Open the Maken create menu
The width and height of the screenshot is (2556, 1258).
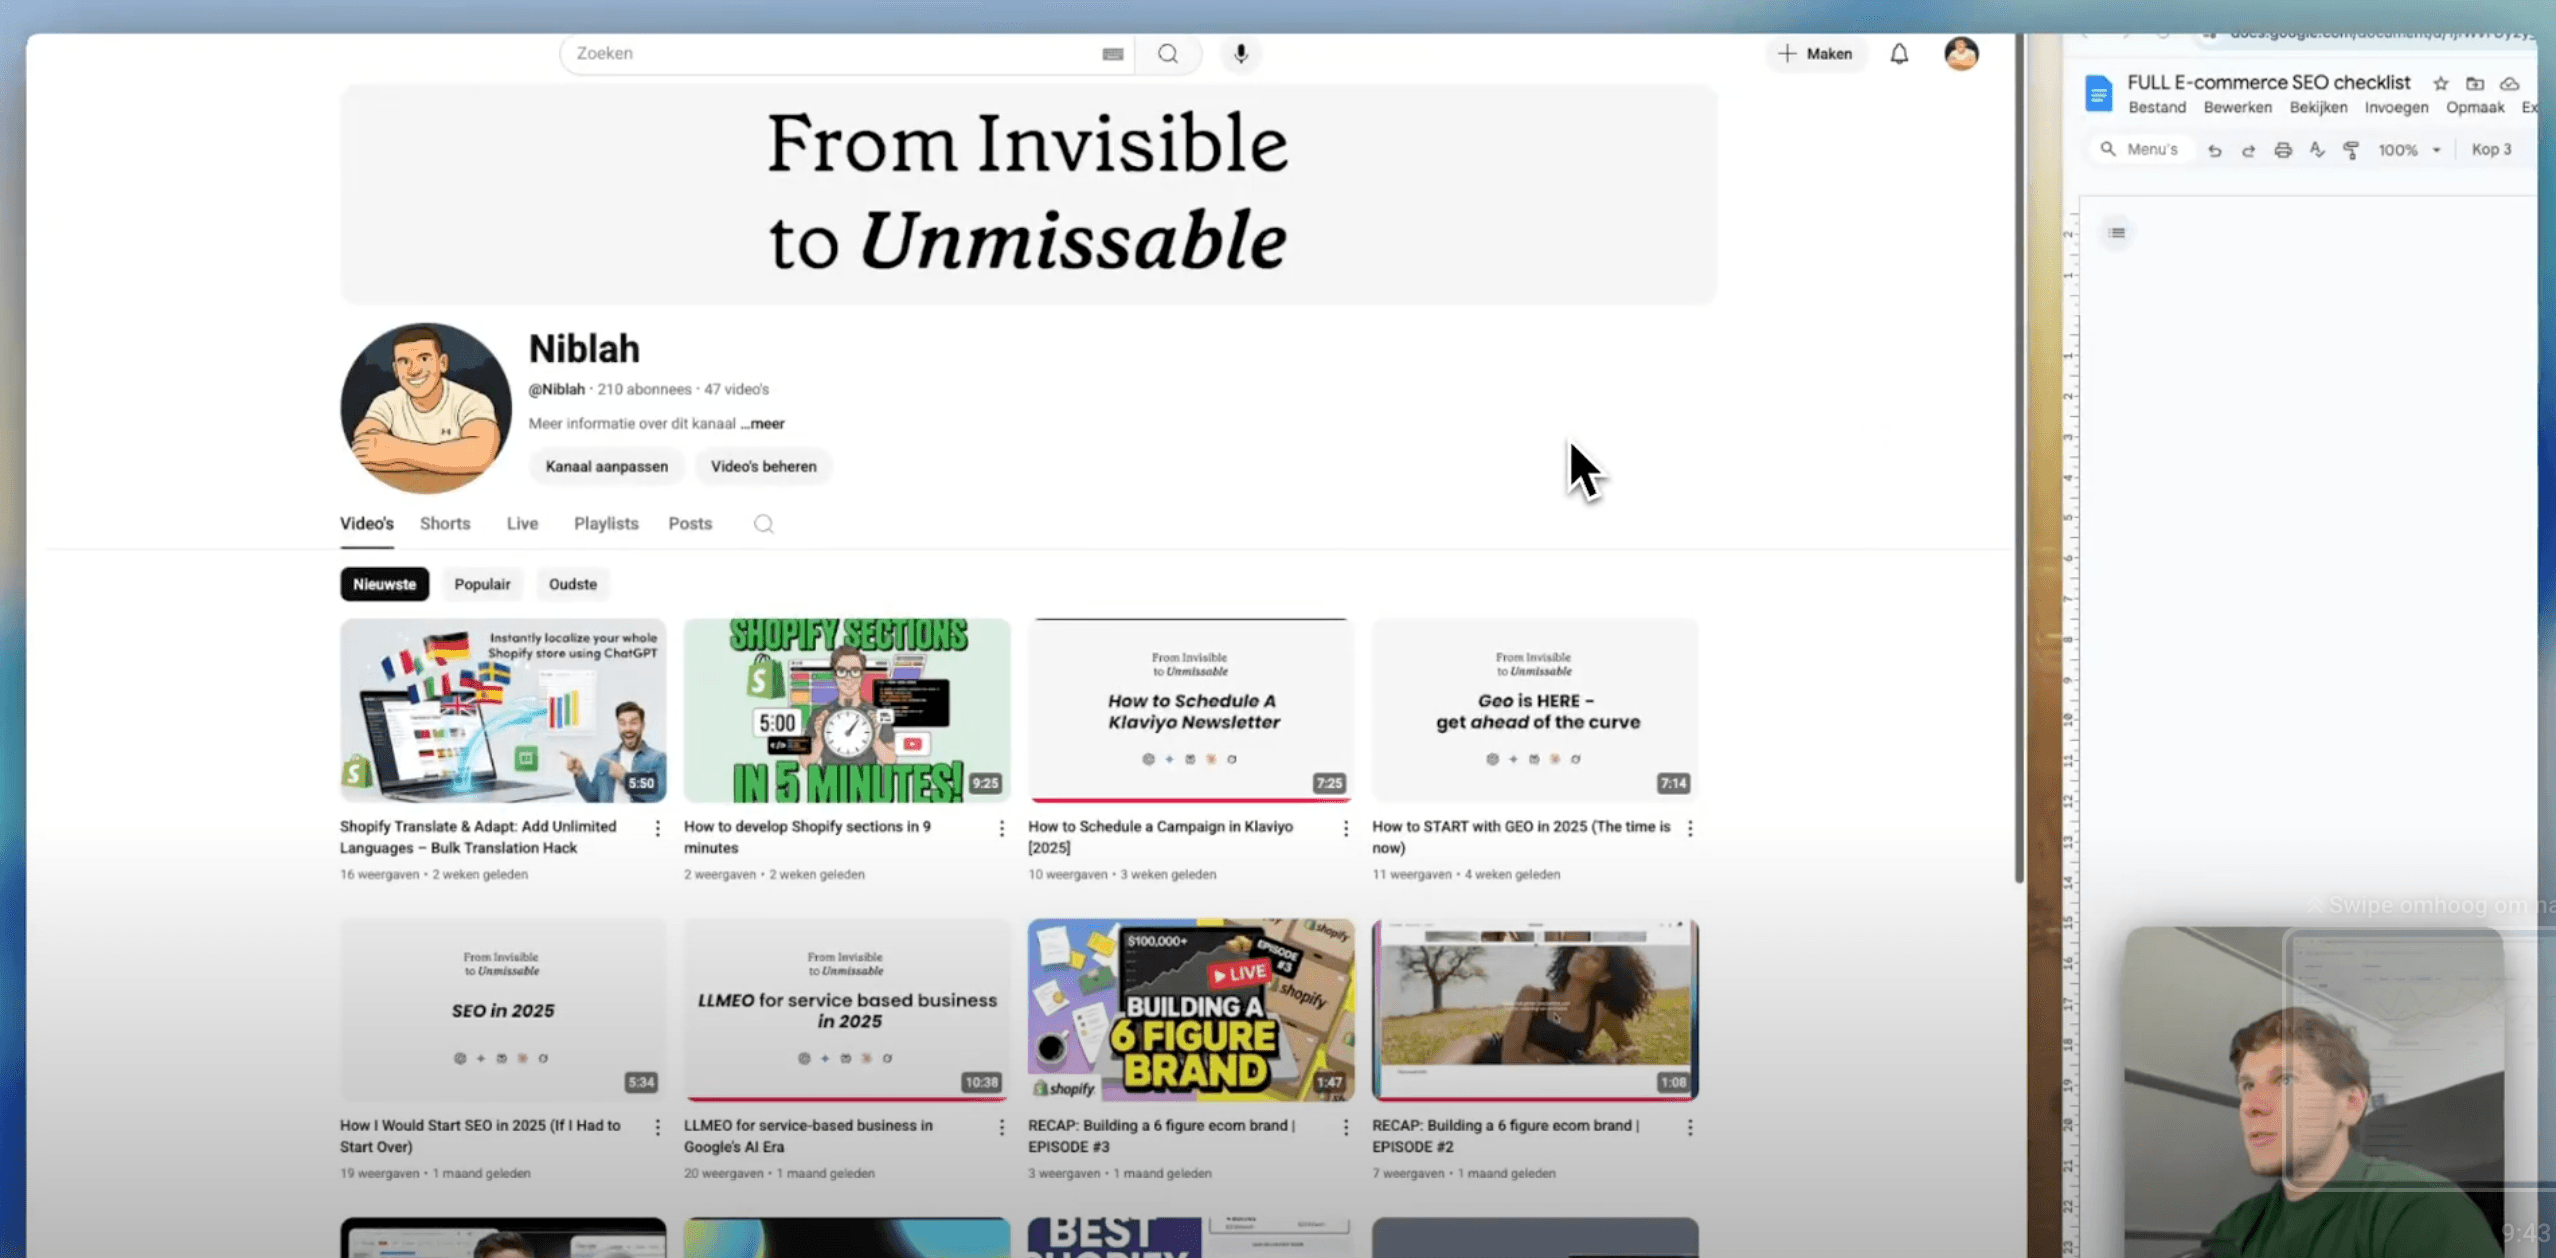coord(1815,54)
